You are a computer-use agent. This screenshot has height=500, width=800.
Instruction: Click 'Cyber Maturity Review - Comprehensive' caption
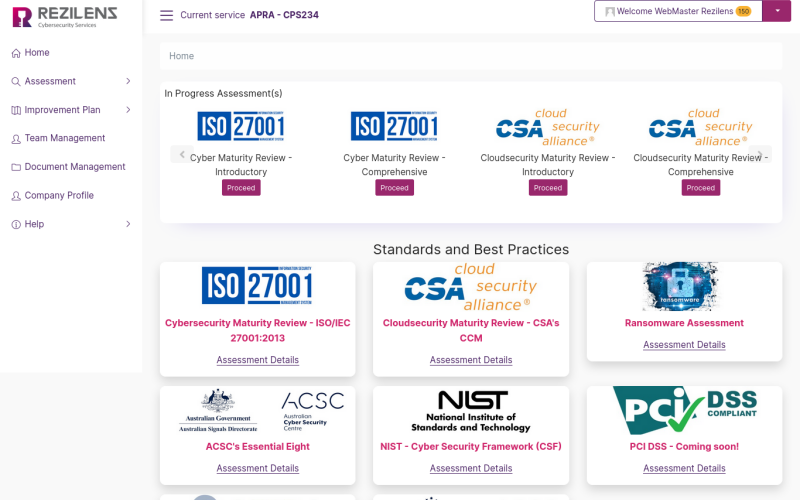(394, 165)
